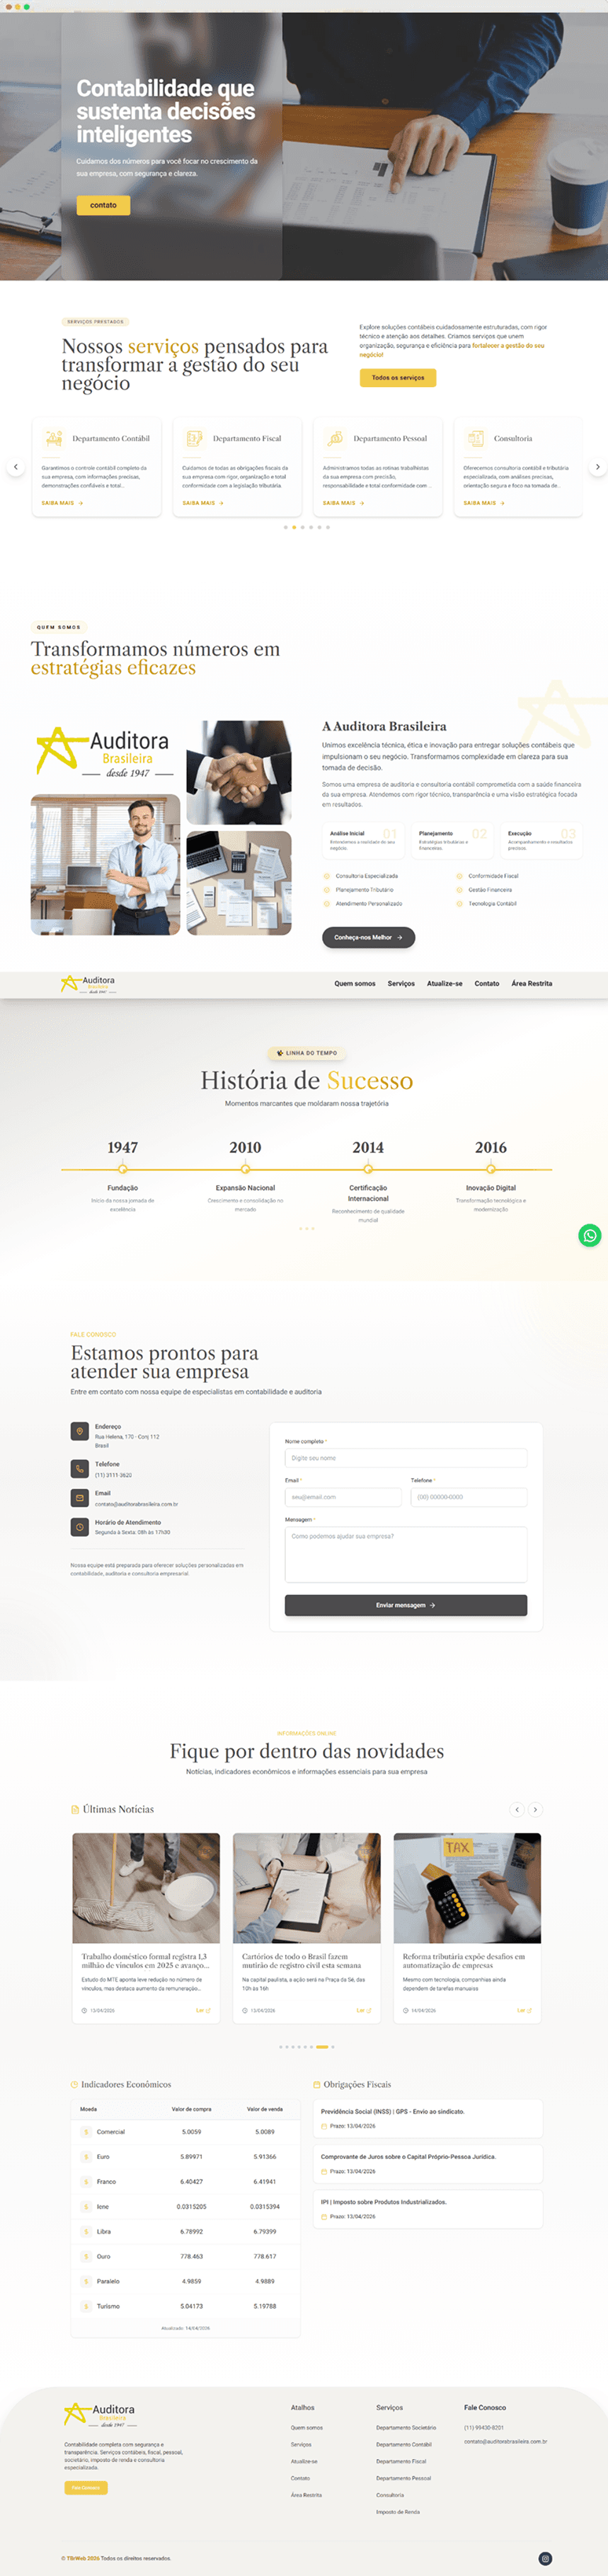
Task: Select the 2014 timeline marker
Action: click(368, 1168)
